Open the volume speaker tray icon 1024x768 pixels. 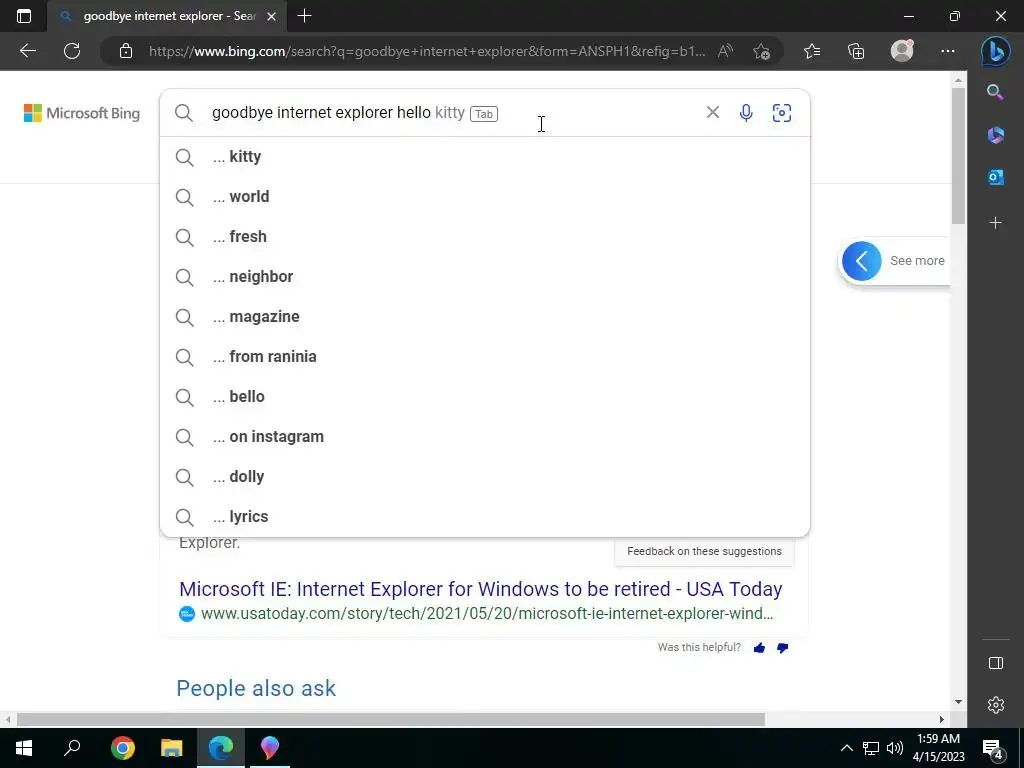pos(895,748)
